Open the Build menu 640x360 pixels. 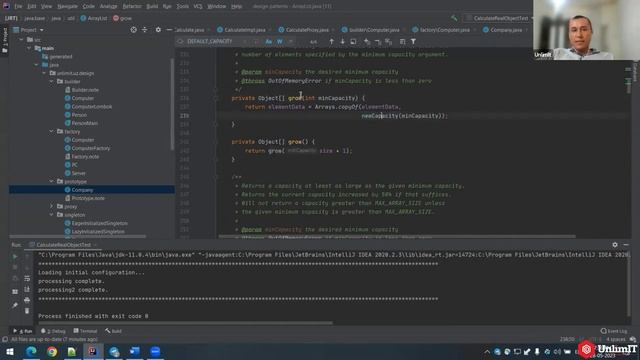[x=152, y=6]
